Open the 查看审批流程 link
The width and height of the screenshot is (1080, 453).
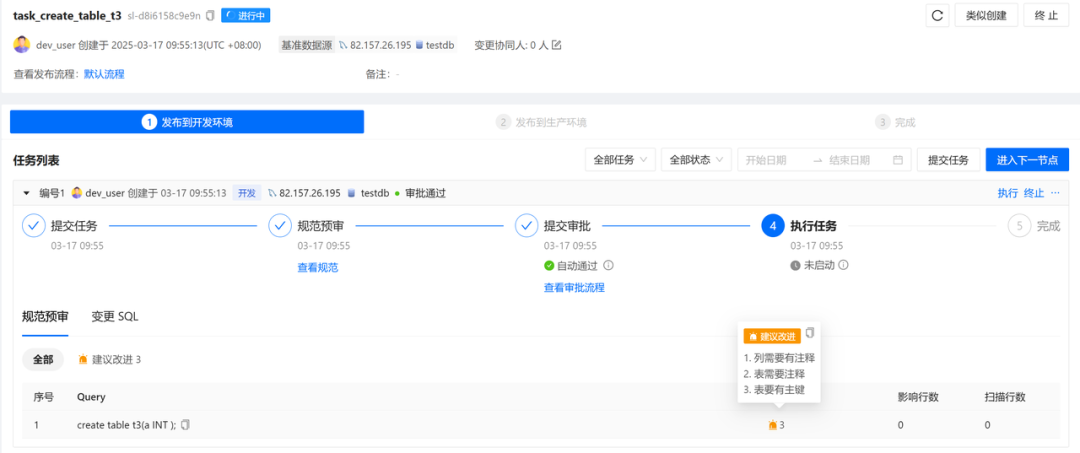(x=574, y=288)
